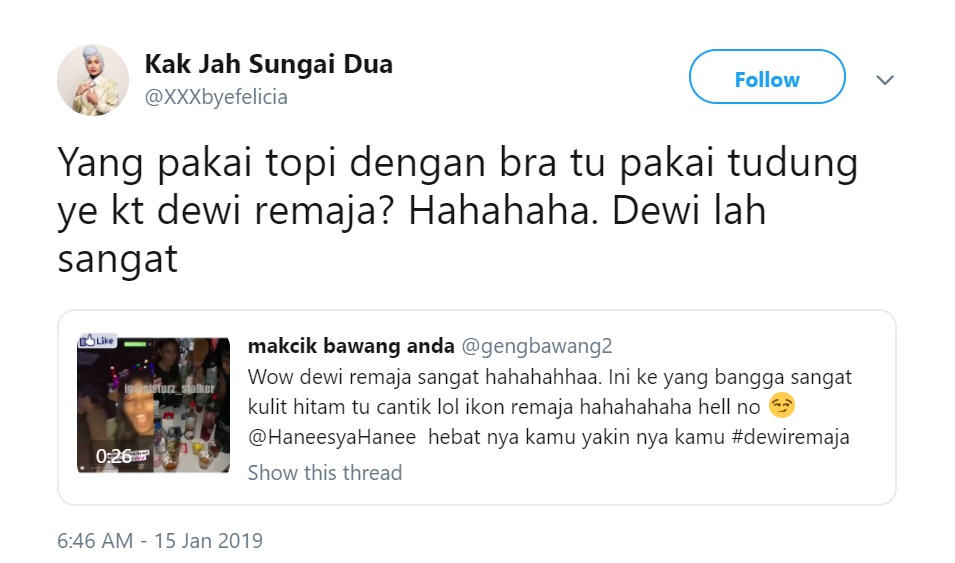Image resolution: width=955 pixels, height=563 pixels.
Task: Click the ig@sisturz_stalker watermark on video
Action: [169, 388]
